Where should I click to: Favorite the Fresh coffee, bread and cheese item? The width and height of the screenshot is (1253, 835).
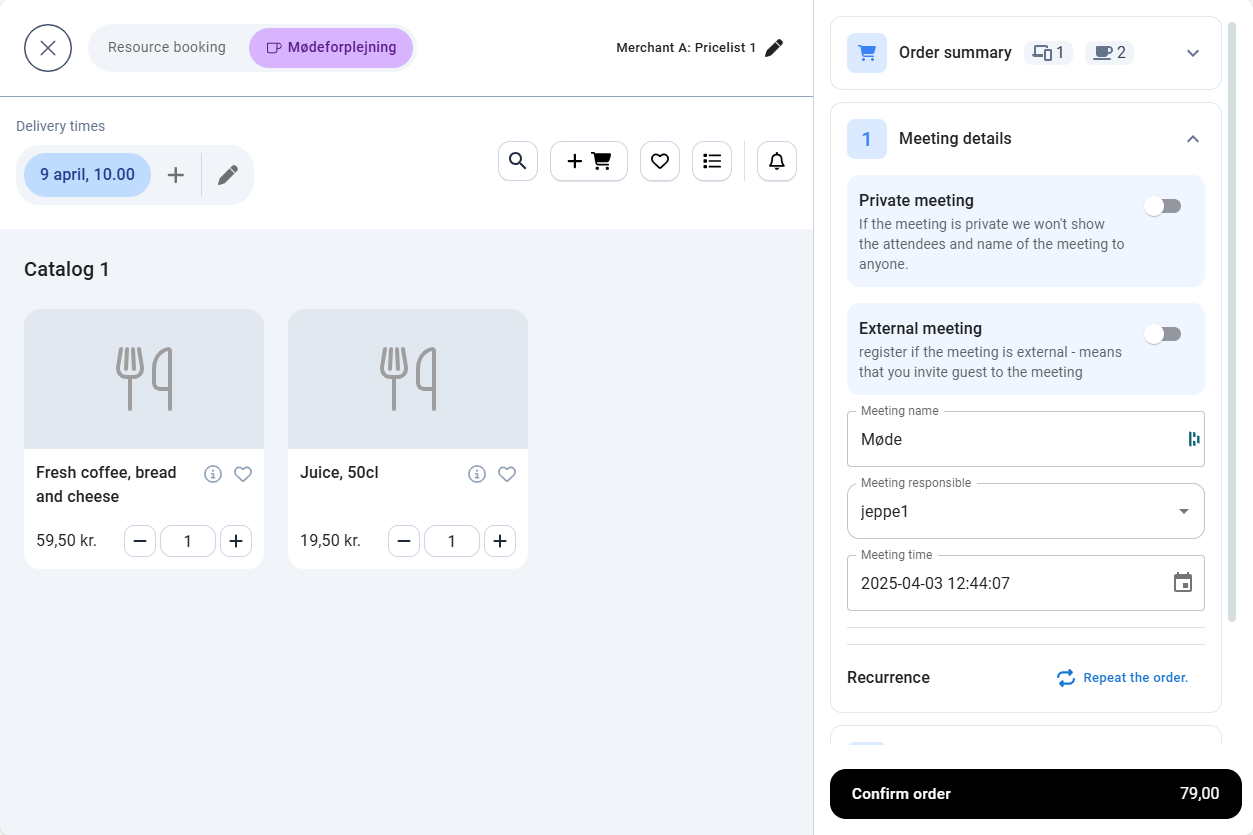[243, 474]
